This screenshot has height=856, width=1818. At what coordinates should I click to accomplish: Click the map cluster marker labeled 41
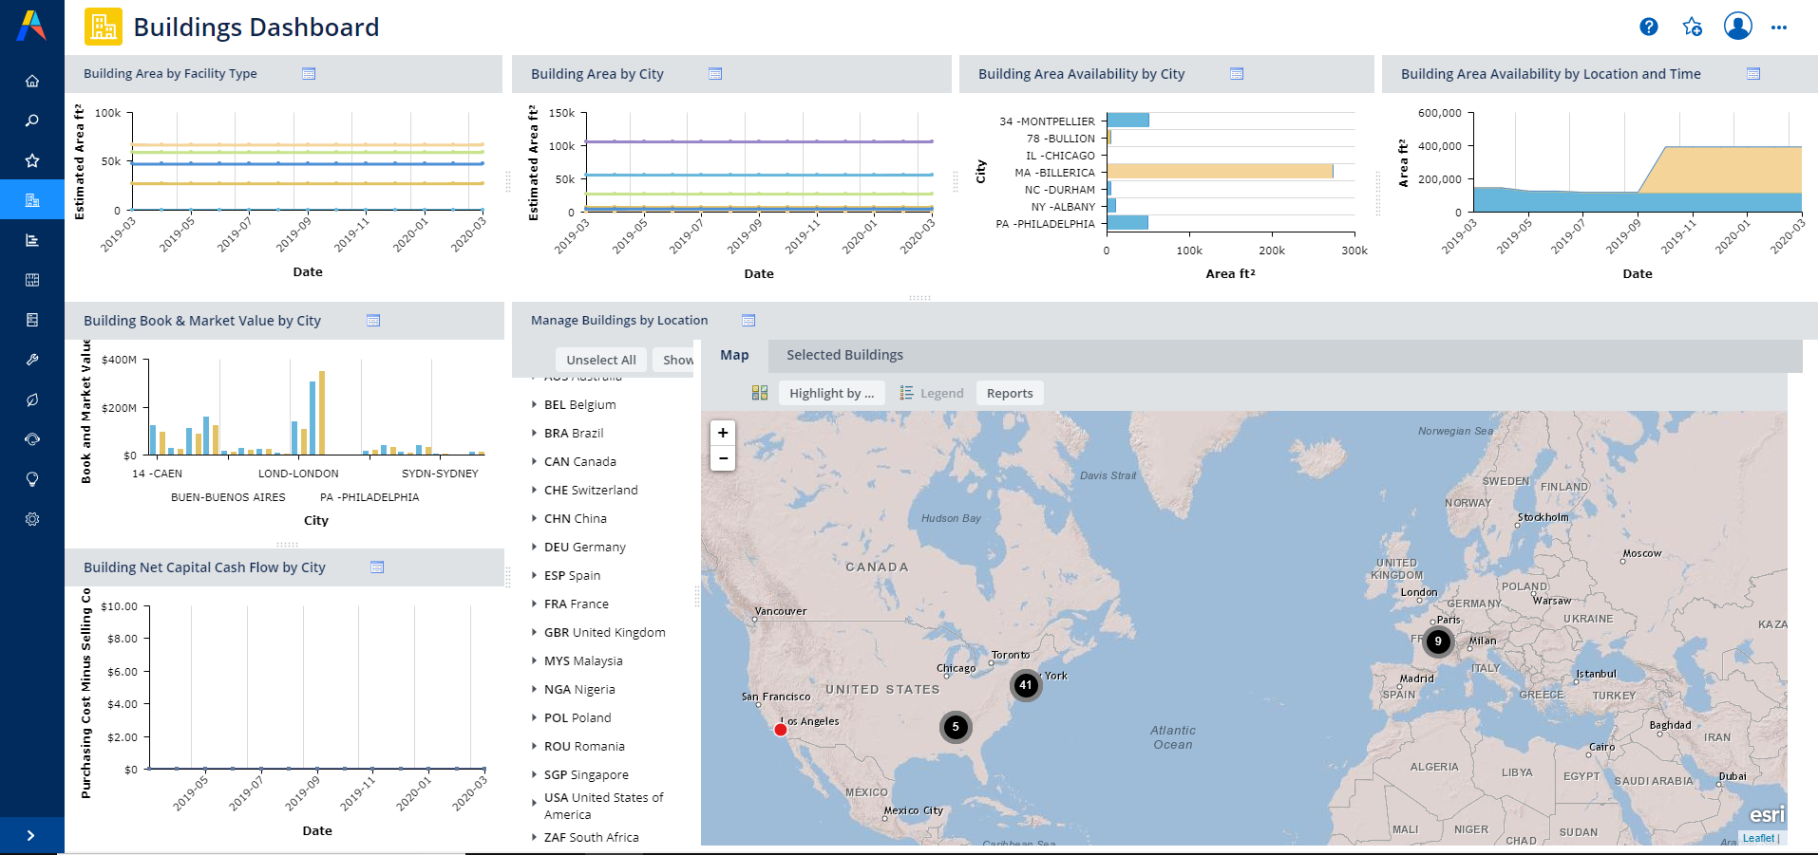tap(1025, 685)
